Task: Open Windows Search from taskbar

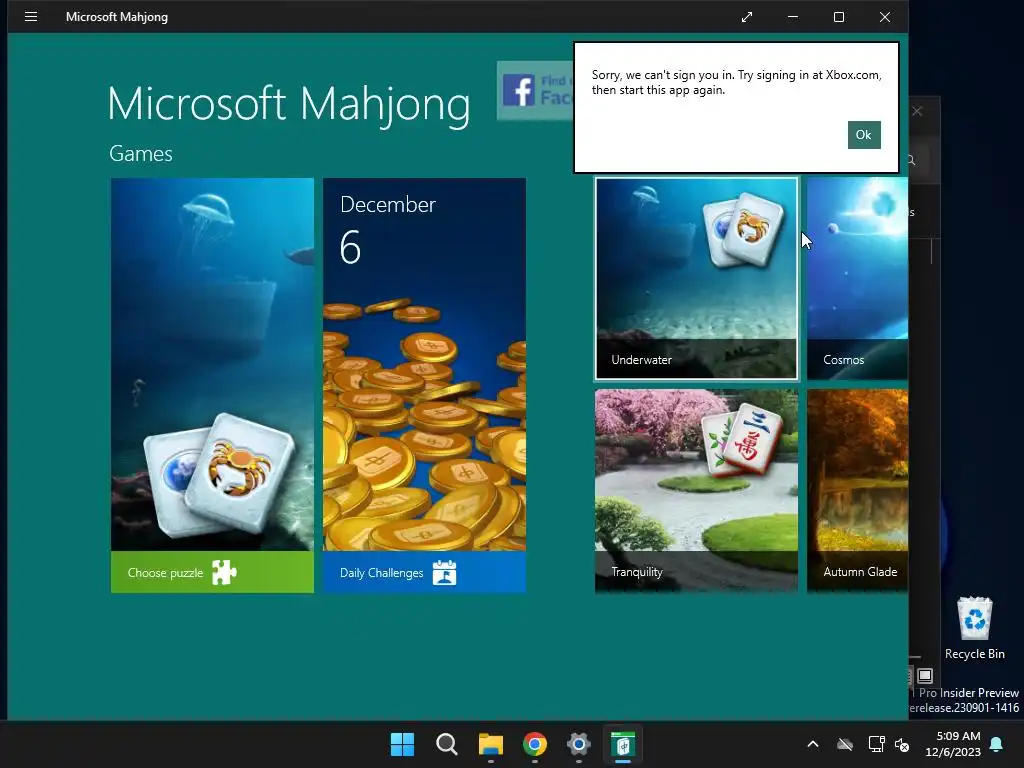Action: coord(447,744)
